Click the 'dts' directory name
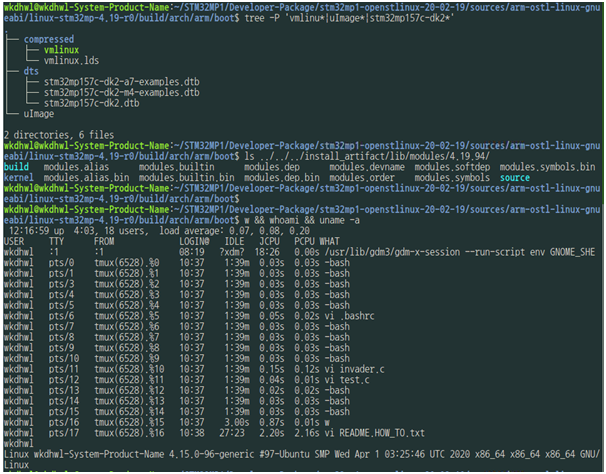 31,71
